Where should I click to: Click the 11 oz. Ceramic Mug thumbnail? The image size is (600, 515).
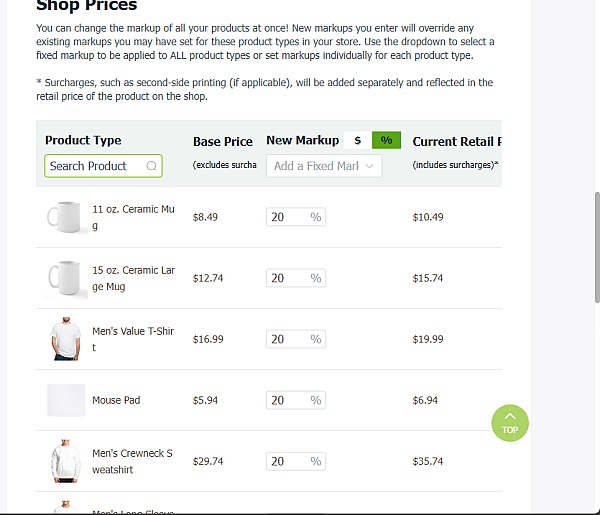click(66, 217)
